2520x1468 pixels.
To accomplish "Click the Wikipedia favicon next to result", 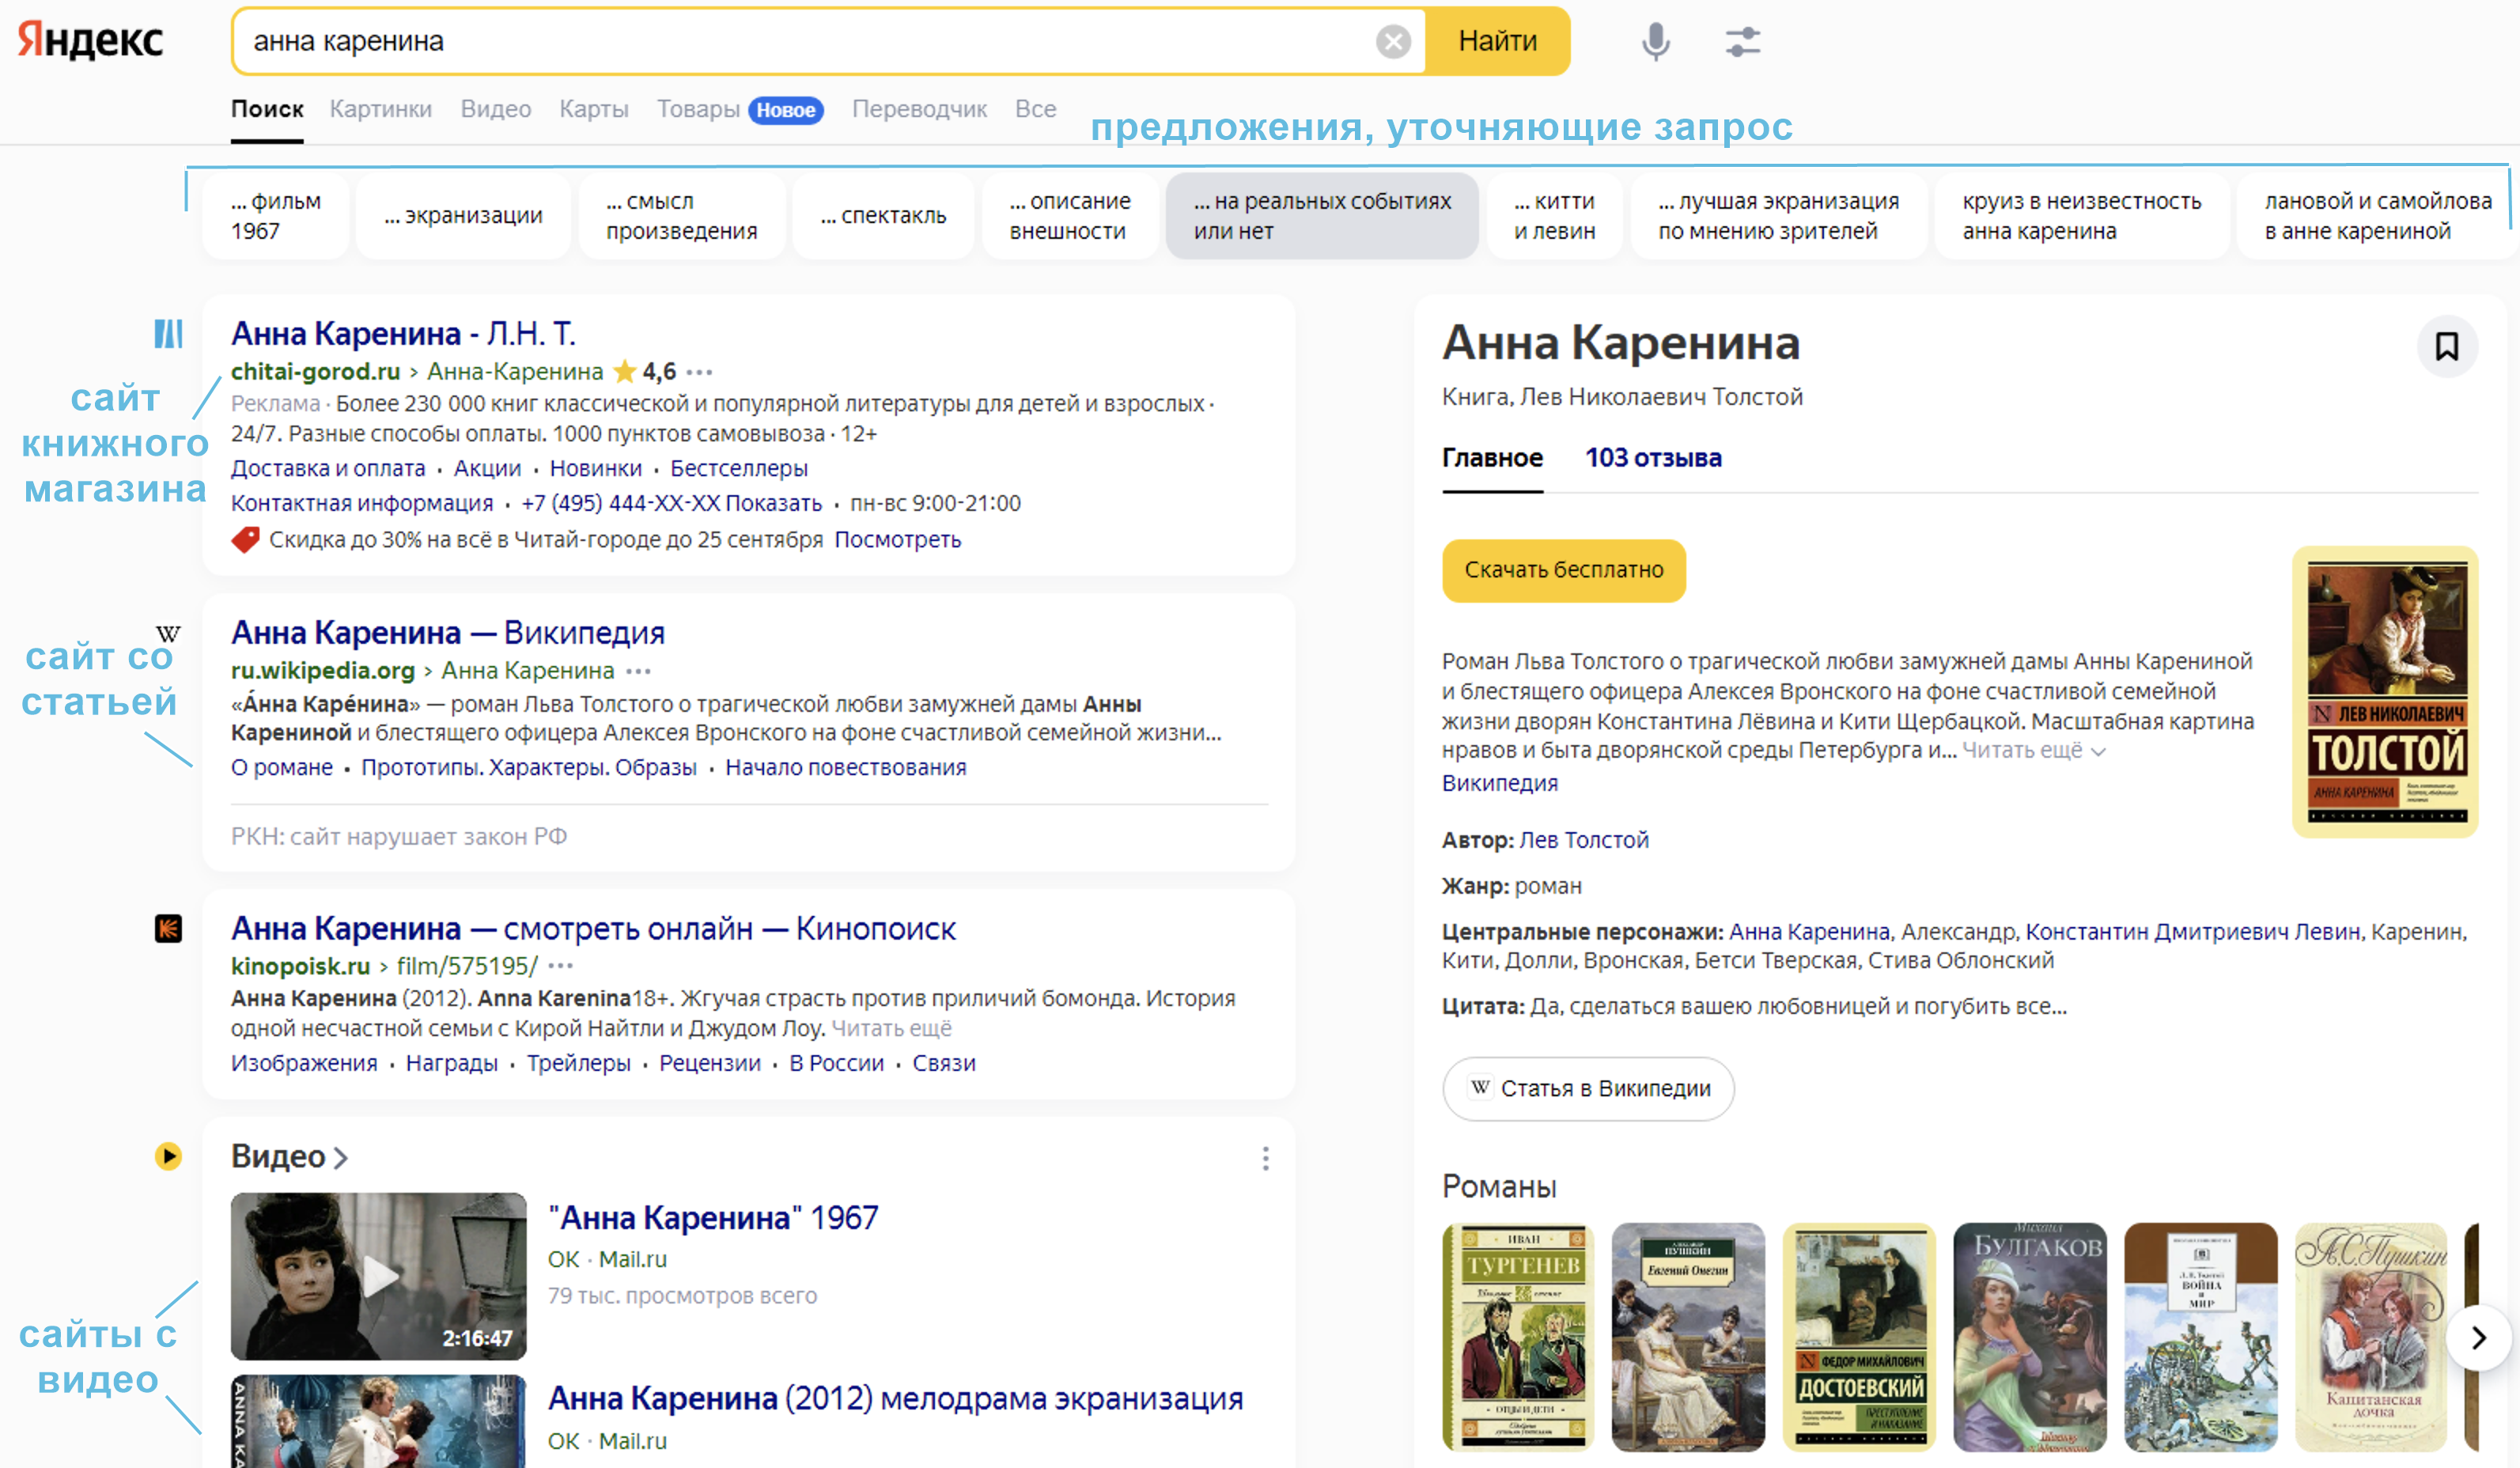I will (168, 634).
